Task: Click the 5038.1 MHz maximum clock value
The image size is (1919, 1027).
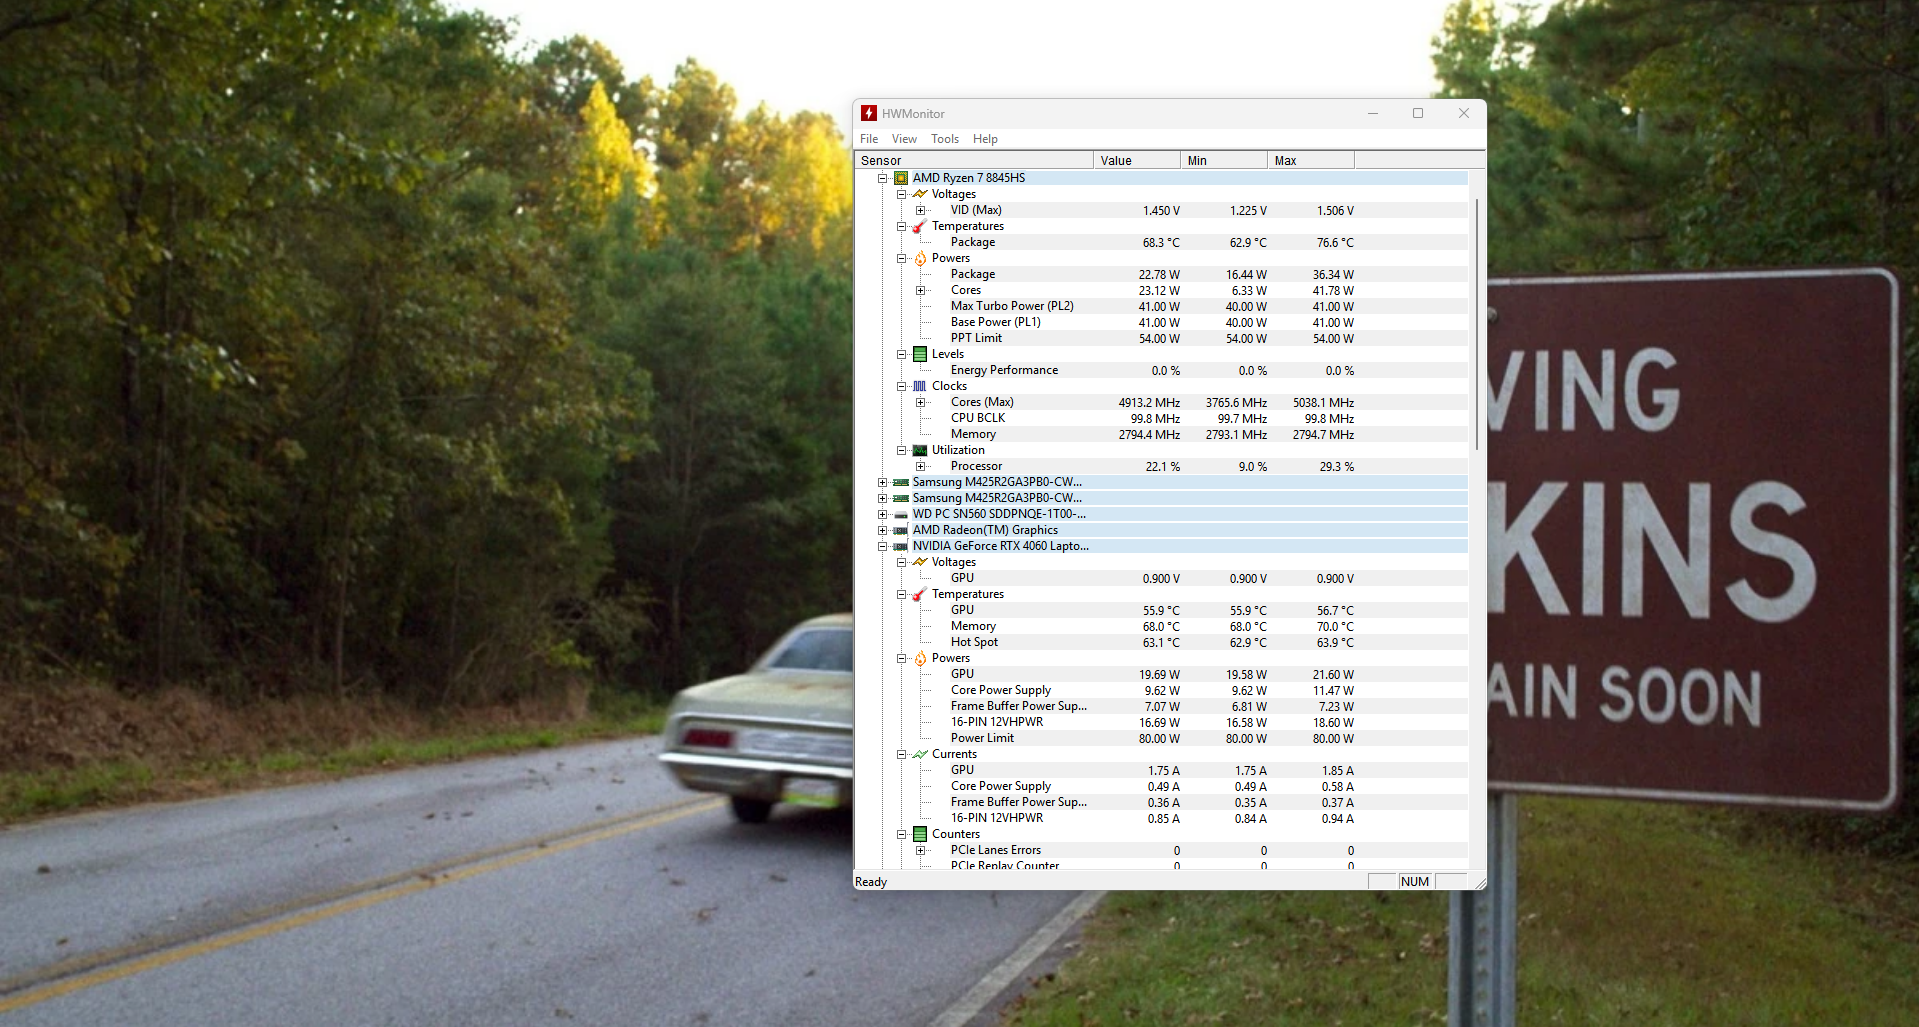Action: (x=1323, y=403)
